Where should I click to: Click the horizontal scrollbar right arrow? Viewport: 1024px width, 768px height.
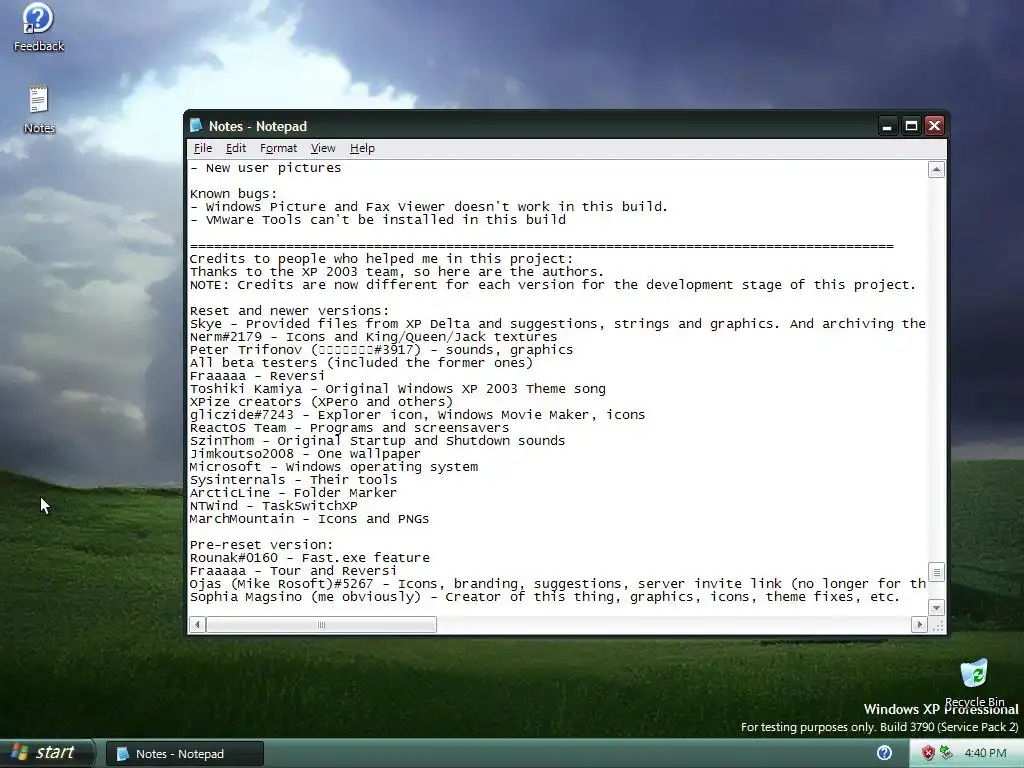click(x=919, y=625)
